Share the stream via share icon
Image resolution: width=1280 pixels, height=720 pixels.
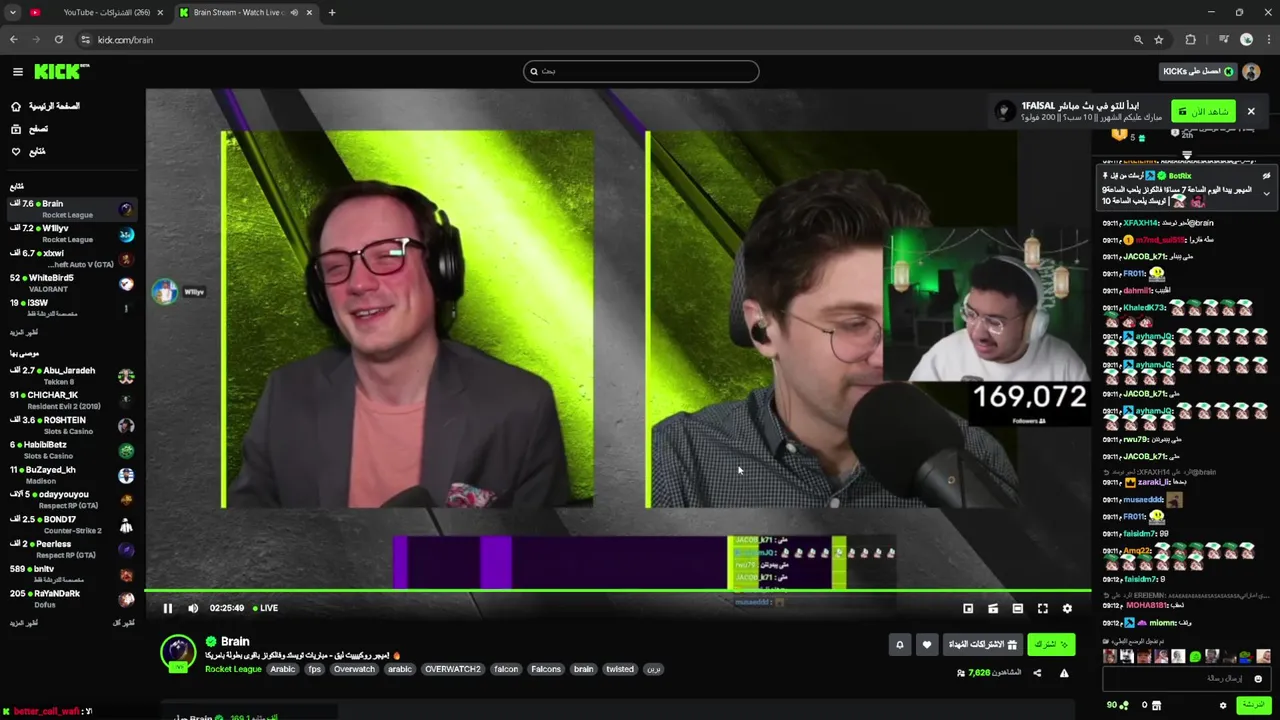(x=1037, y=673)
